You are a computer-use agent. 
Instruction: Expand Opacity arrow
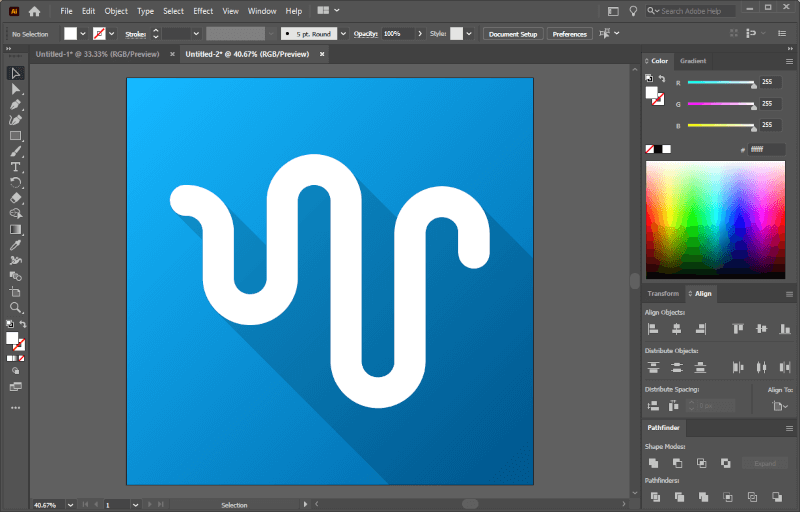point(420,34)
